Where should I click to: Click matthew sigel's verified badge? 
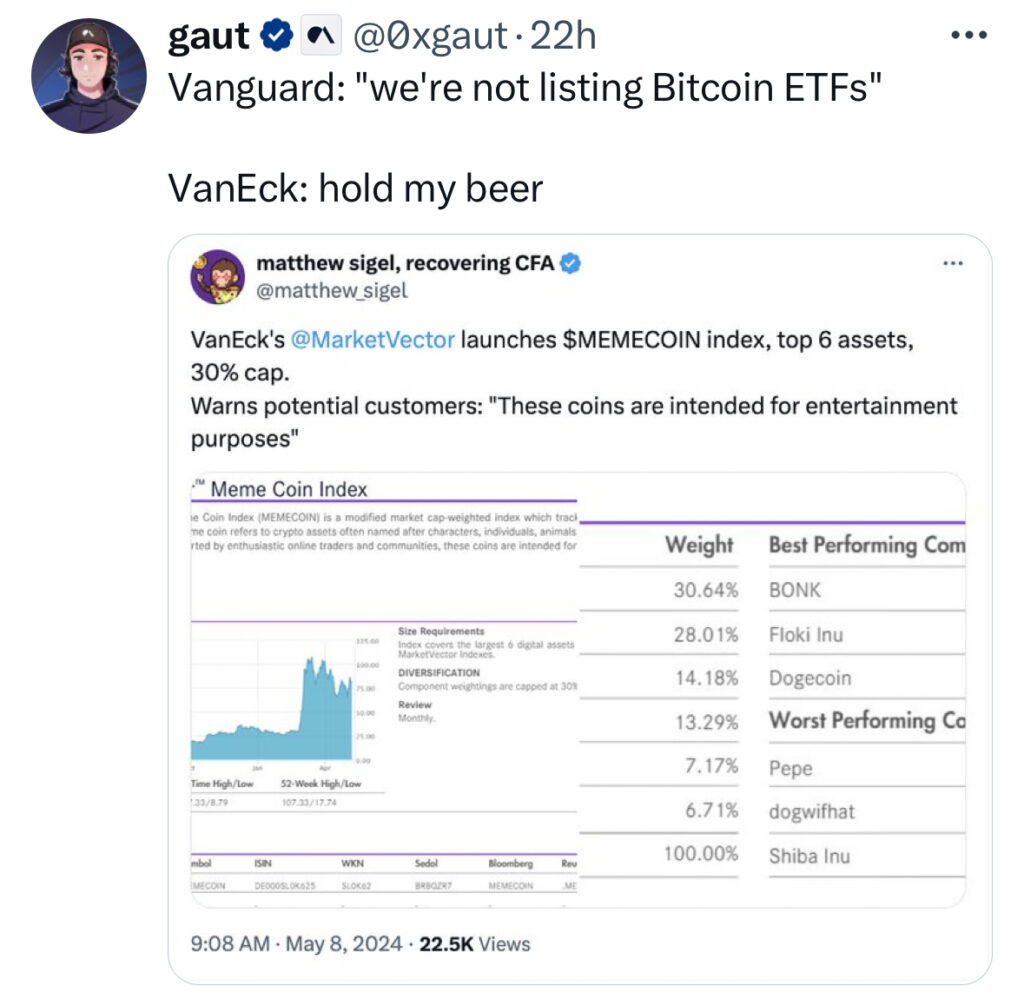(x=571, y=264)
